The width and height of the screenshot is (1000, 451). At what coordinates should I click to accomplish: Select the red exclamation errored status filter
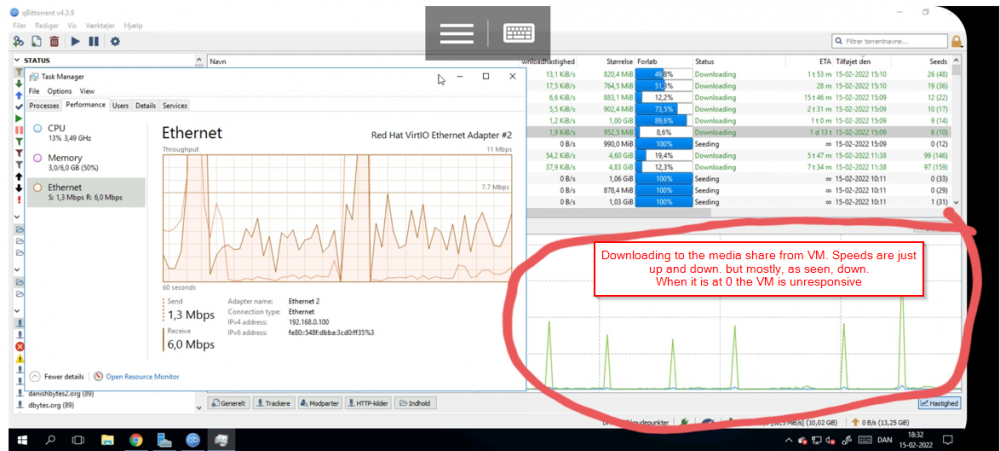[x=18, y=199]
